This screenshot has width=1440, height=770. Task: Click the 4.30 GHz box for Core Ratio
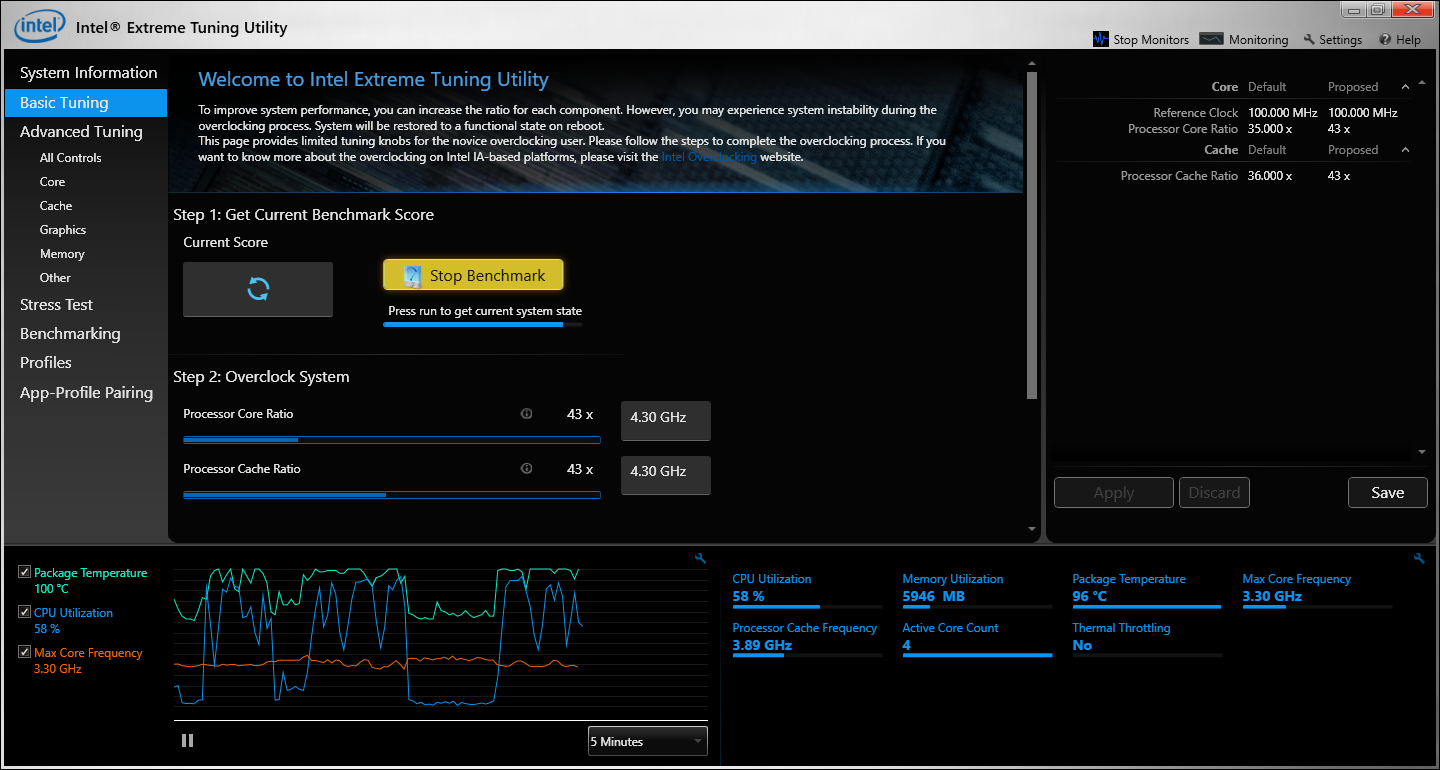(666, 421)
